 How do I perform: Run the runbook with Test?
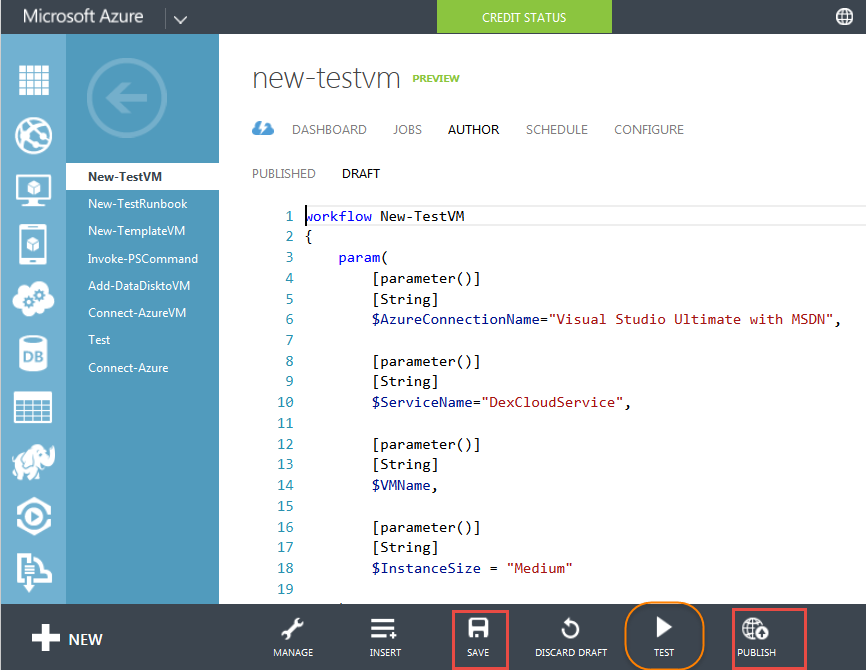coord(664,636)
